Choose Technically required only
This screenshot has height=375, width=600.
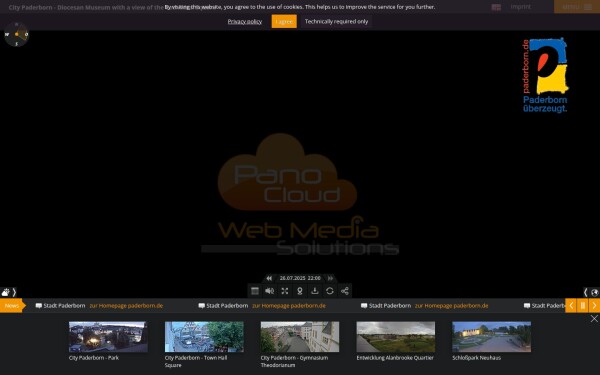coord(336,21)
